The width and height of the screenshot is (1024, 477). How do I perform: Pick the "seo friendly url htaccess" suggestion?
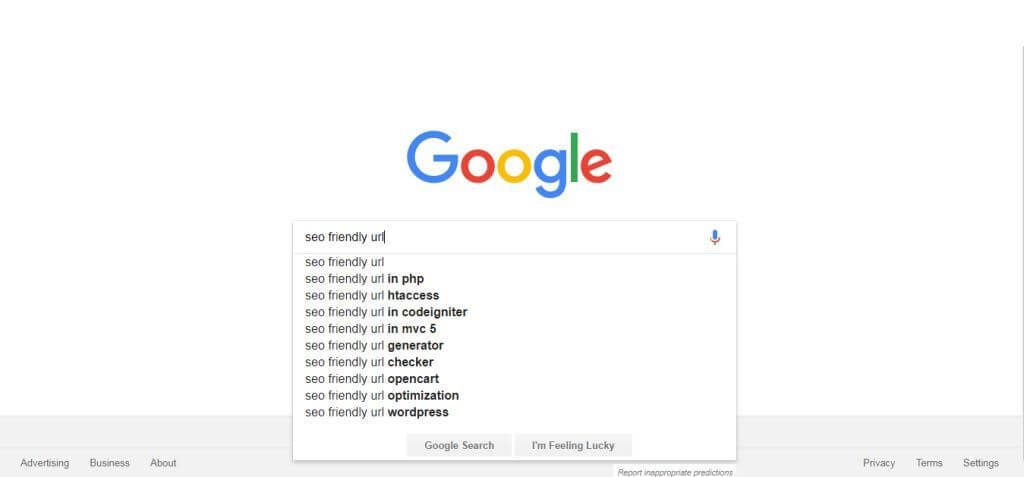click(x=514, y=295)
